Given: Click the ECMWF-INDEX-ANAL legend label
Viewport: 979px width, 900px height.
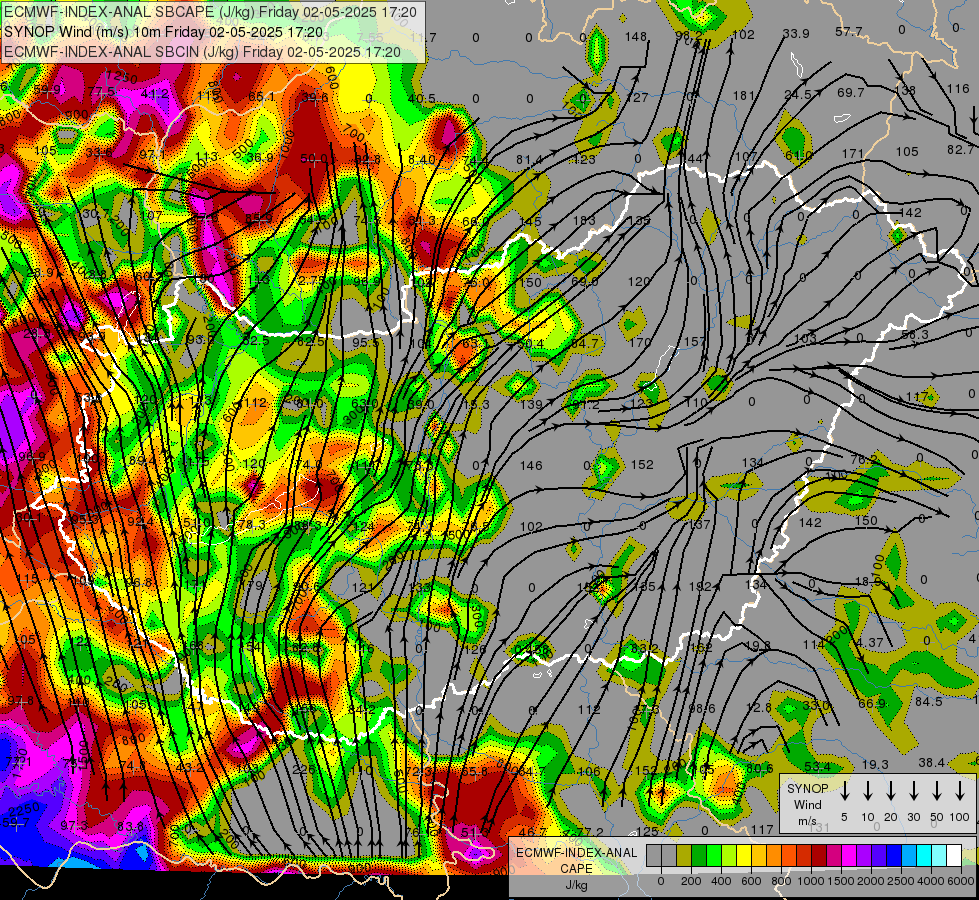Looking at the screenshot, I should [576, 853].
